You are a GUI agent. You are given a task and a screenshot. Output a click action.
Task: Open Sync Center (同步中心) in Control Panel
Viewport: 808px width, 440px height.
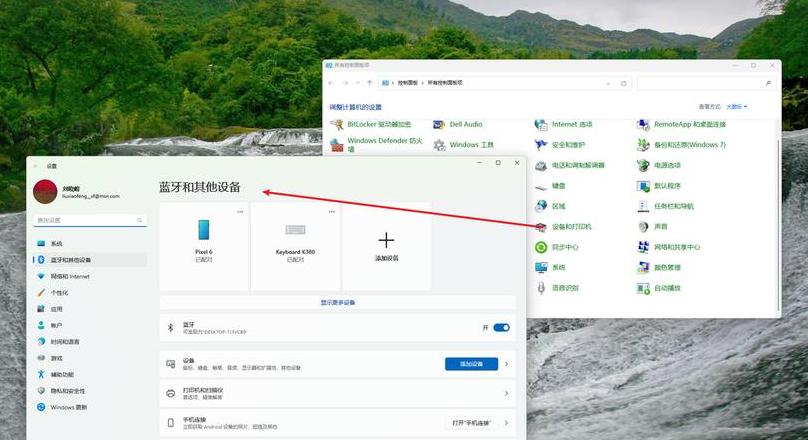pyautogui.click(x=557, y=247)
